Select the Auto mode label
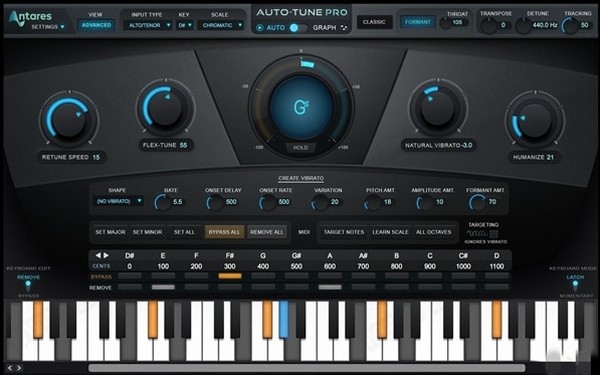This screenshot has height=375, width=600. point(276,28)
